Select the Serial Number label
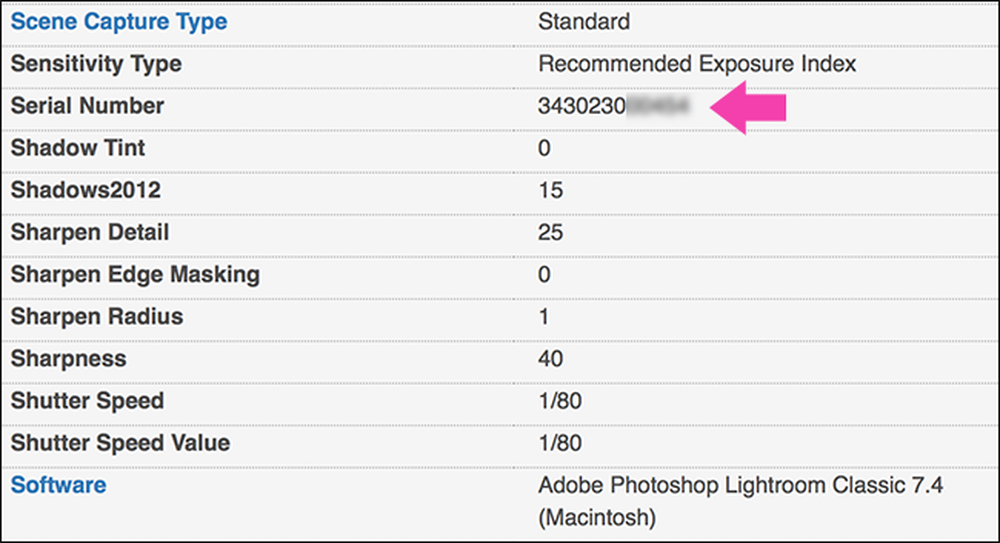 (x=87, y=106)
